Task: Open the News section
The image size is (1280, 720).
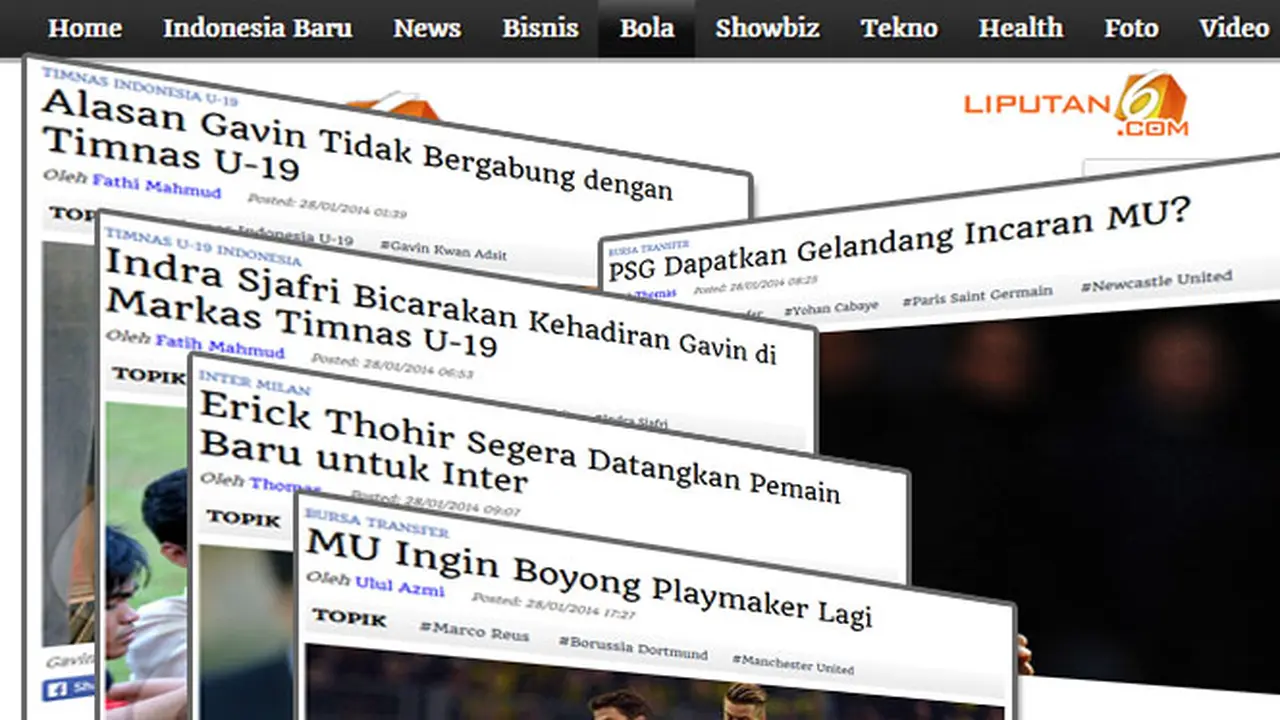Action: (427, 28)
